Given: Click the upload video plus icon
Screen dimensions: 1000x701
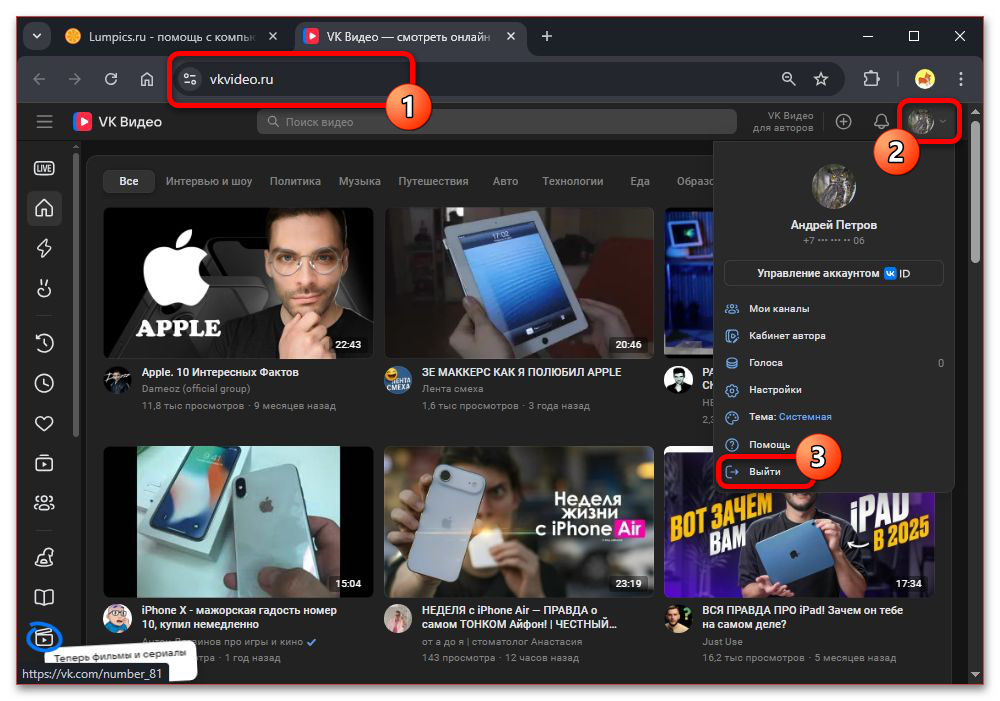Looking at the screenshot, I should pyautogui.click(x=843, y=121).
